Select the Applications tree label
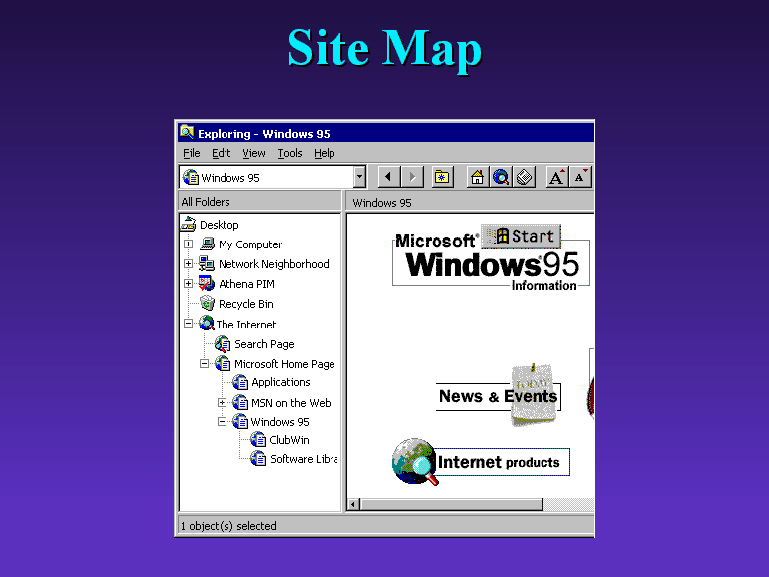This screenshot has height=577, width=769. pyautogui.click(x=281, y=382)
